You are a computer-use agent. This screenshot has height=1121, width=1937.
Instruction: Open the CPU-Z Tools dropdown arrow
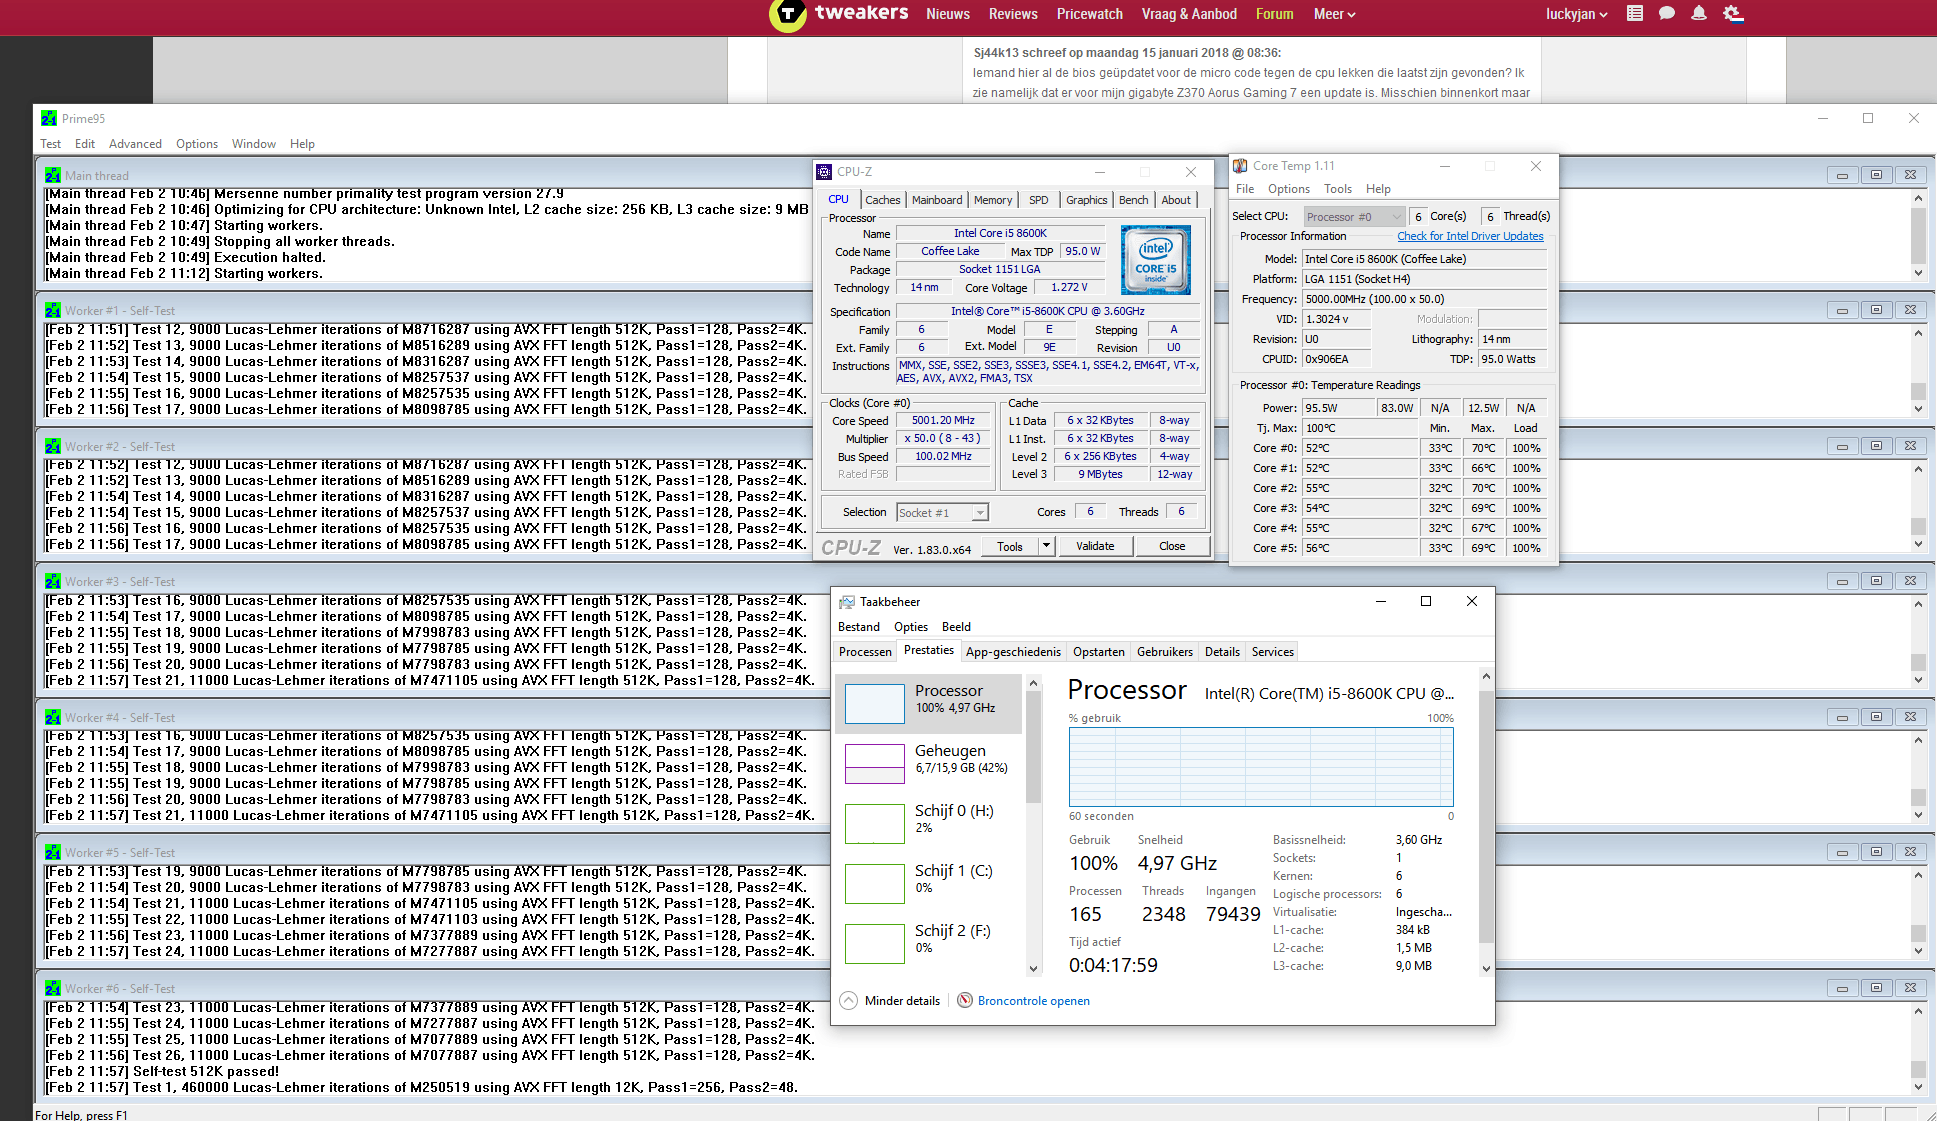coord(1046,546)
